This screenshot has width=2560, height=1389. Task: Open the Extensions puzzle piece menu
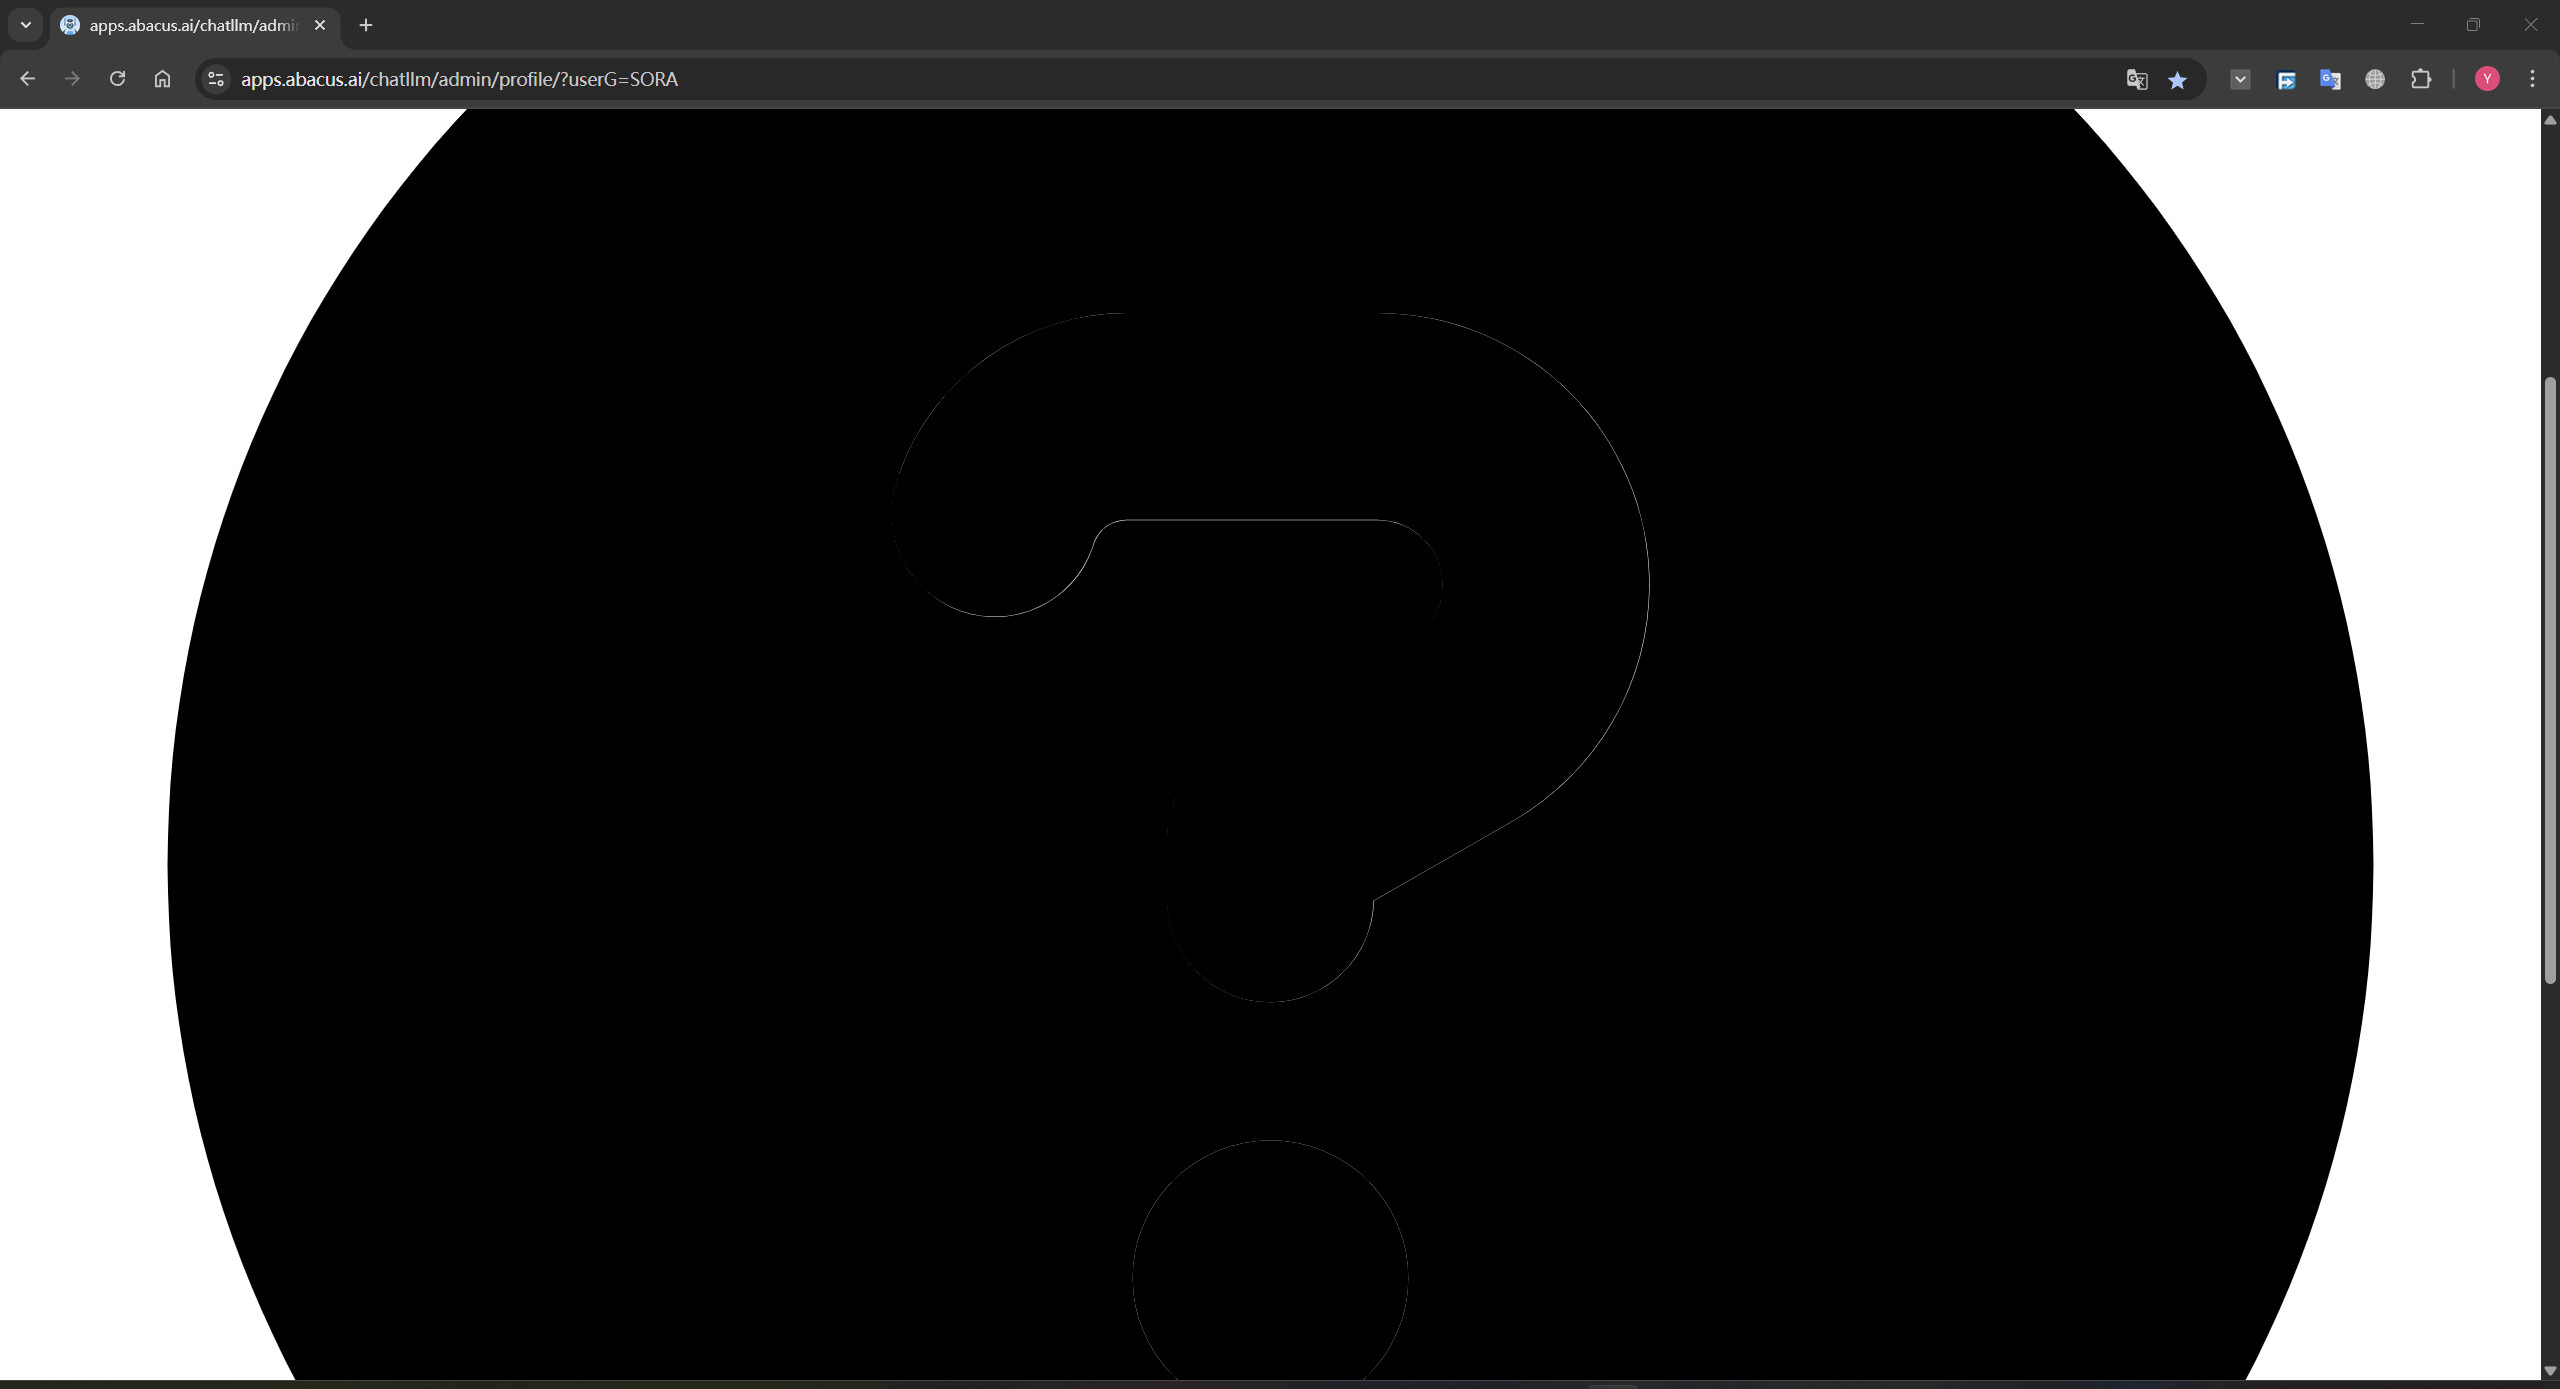click(2421, 79)
